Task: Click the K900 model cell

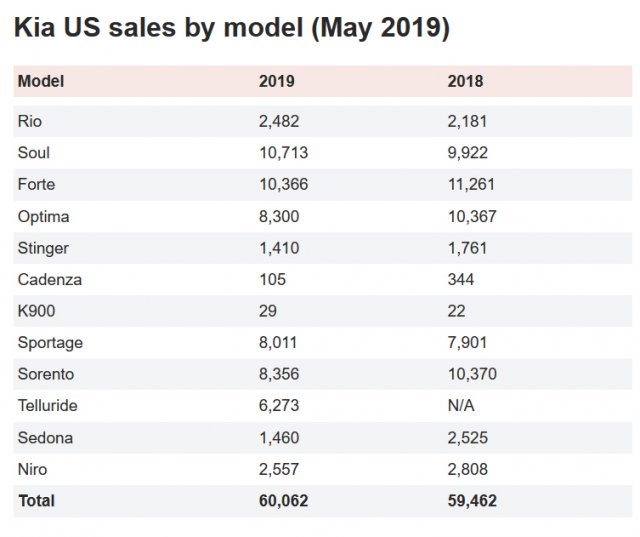Action: [x=37, y=311]
